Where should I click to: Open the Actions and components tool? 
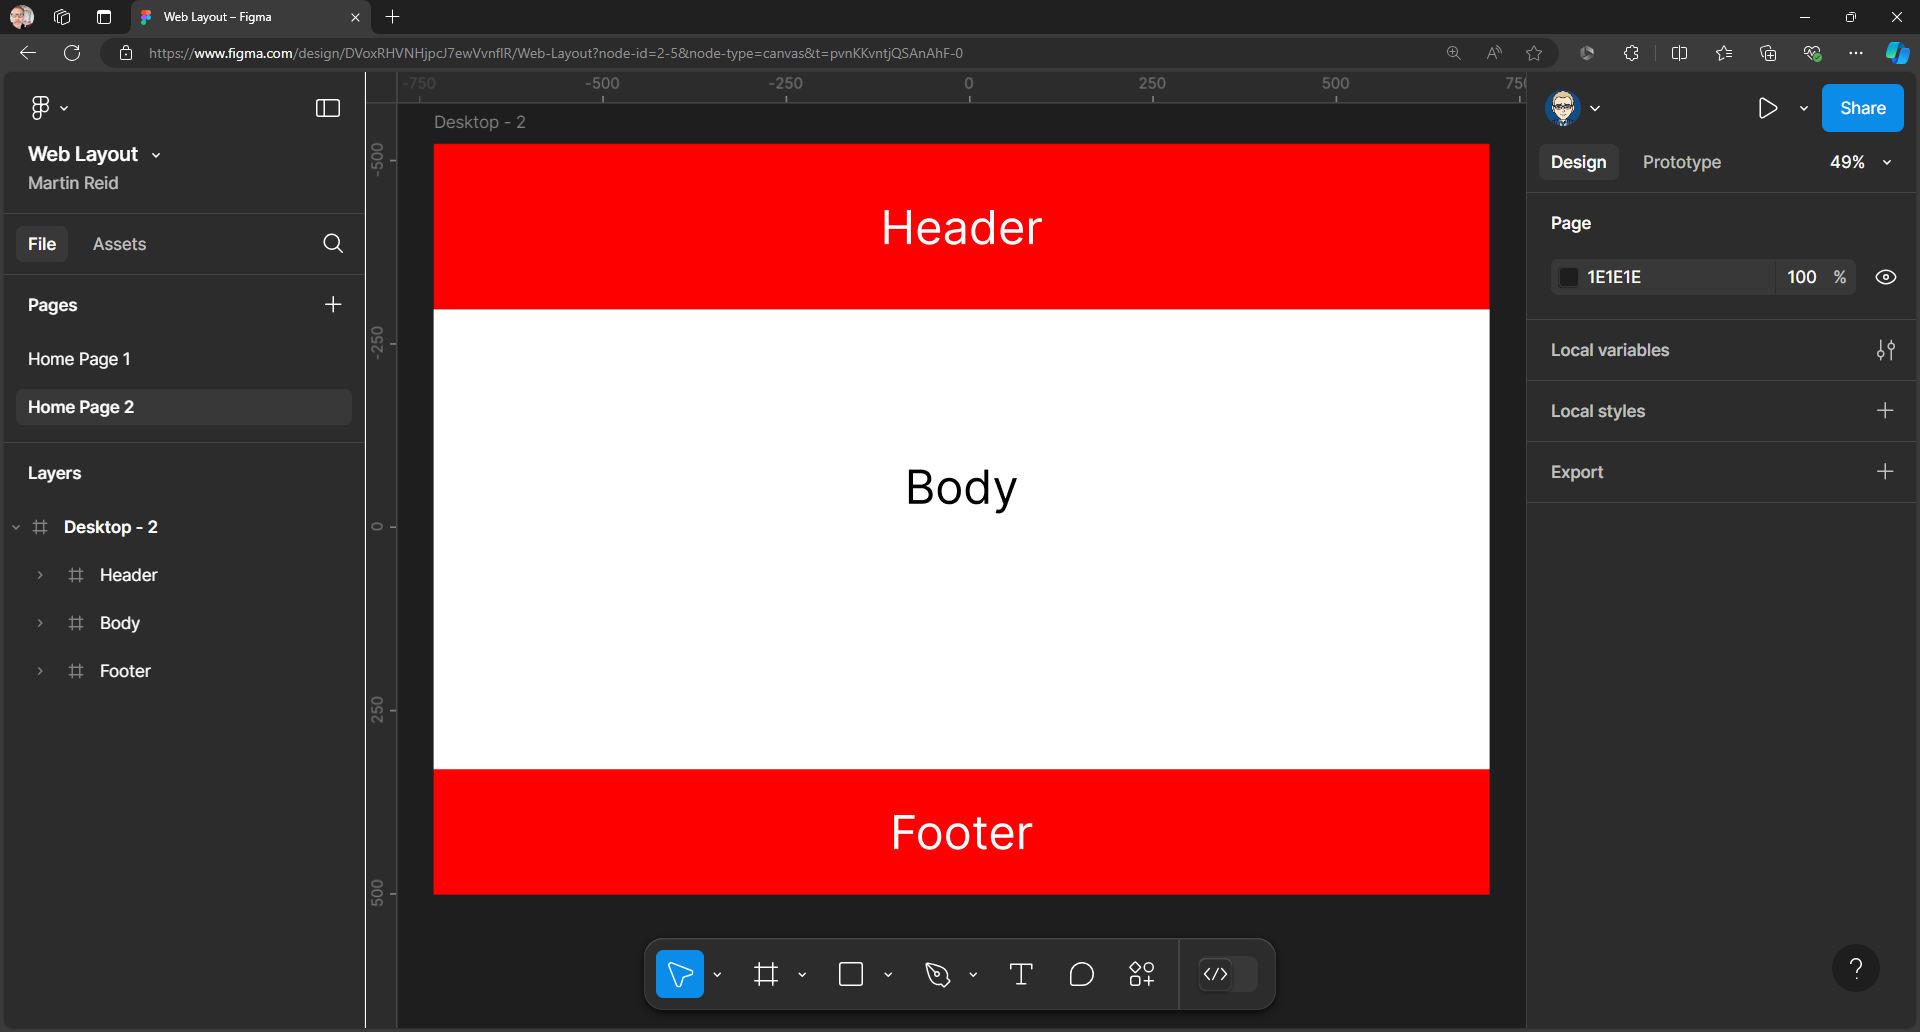(1142, 974)
